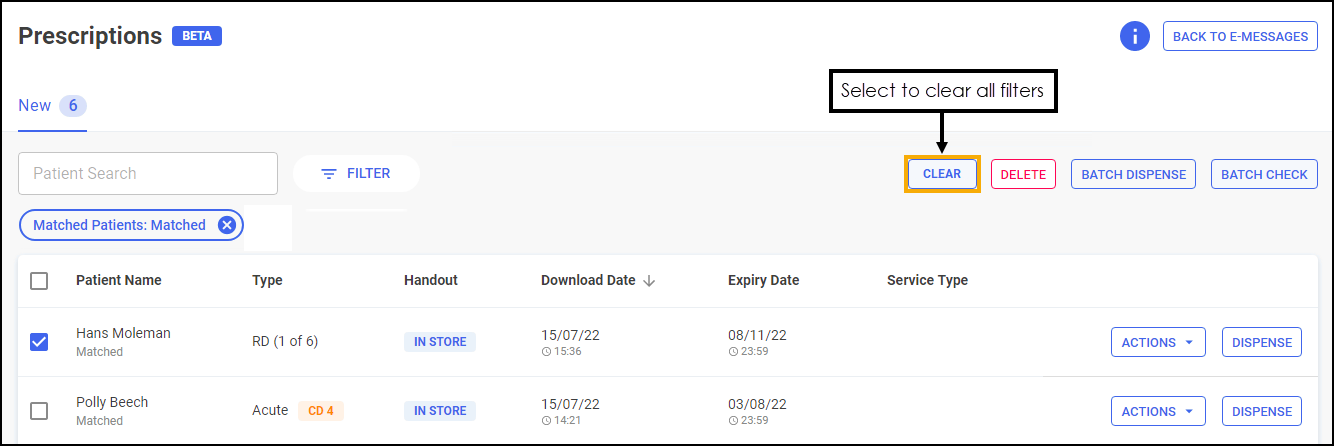Image resolution: width=1334 pixels, height=446 pixels.
Task: Click the Download Date sort arrow
Action: click(649, 281)
